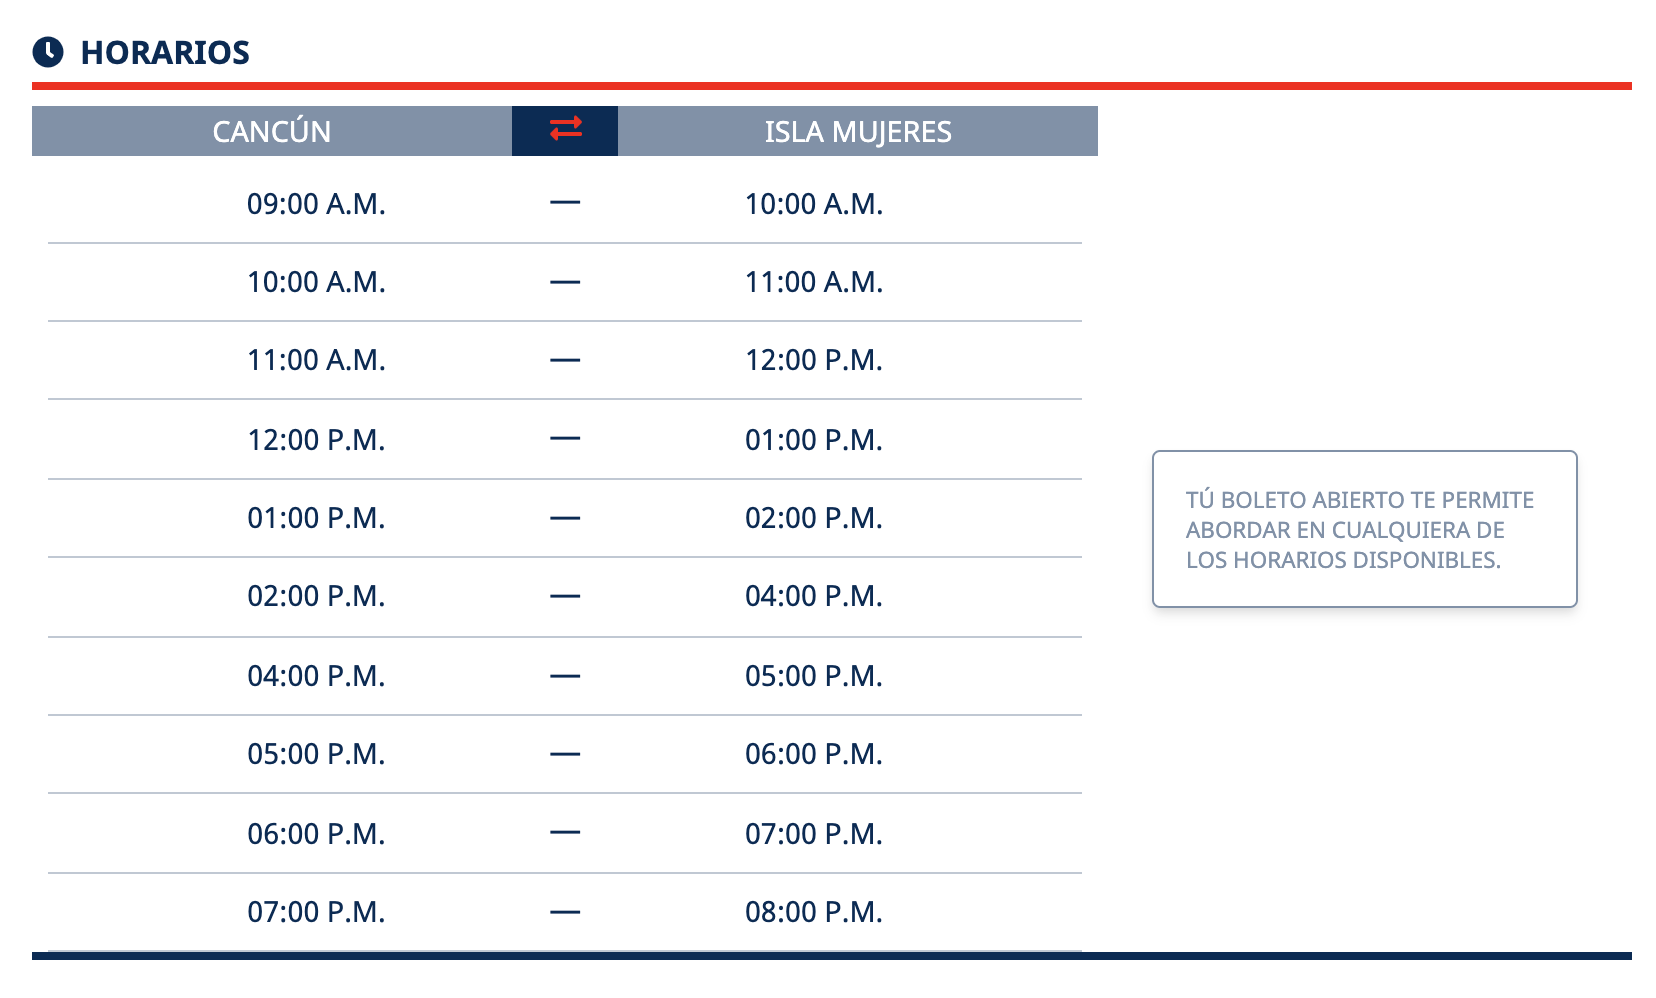
Task: Click the 07:00 P.M. Isla Mujeres time
Action: 814,834
